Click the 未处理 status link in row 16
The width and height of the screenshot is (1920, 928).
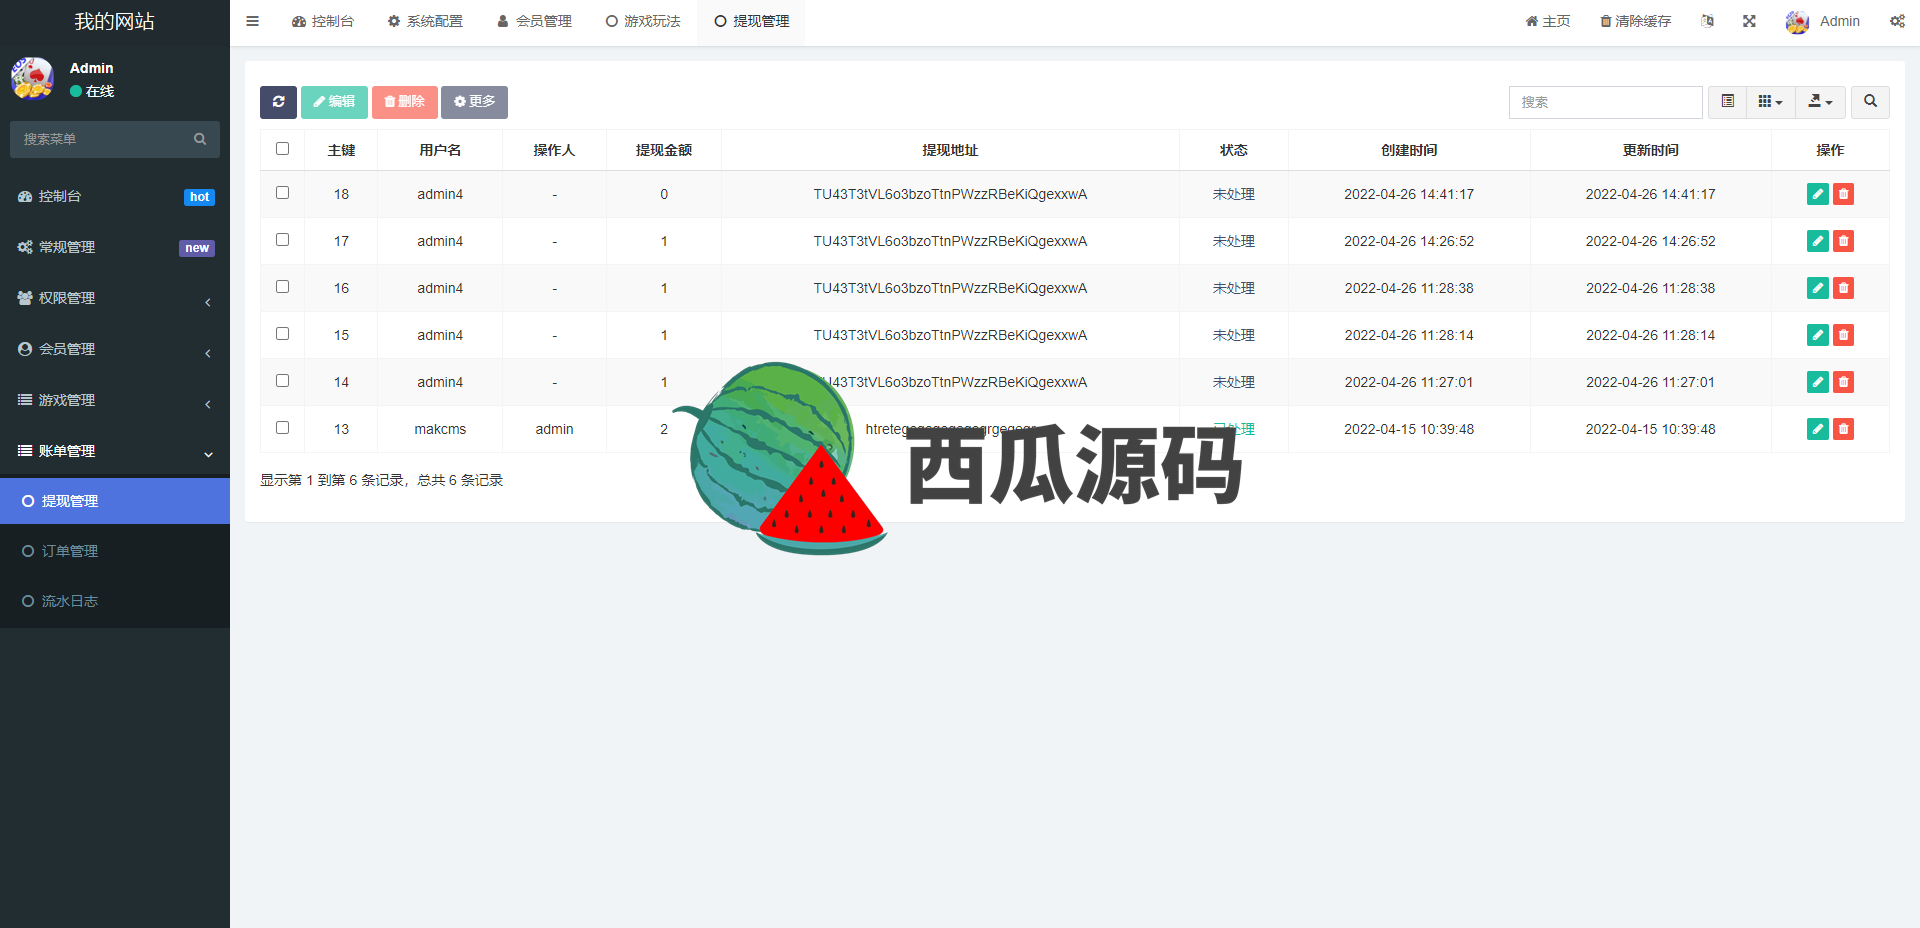(x=1233, y=288)
